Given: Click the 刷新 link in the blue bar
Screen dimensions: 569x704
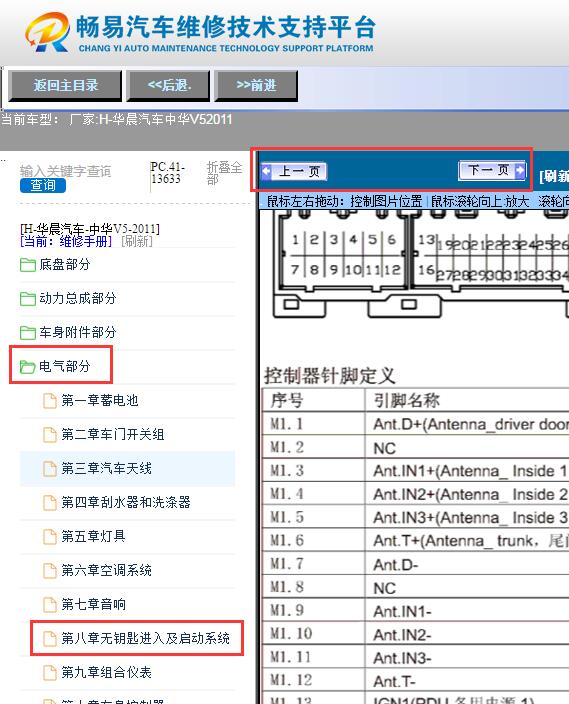Looking at the screenshot, I should (554, 176).
